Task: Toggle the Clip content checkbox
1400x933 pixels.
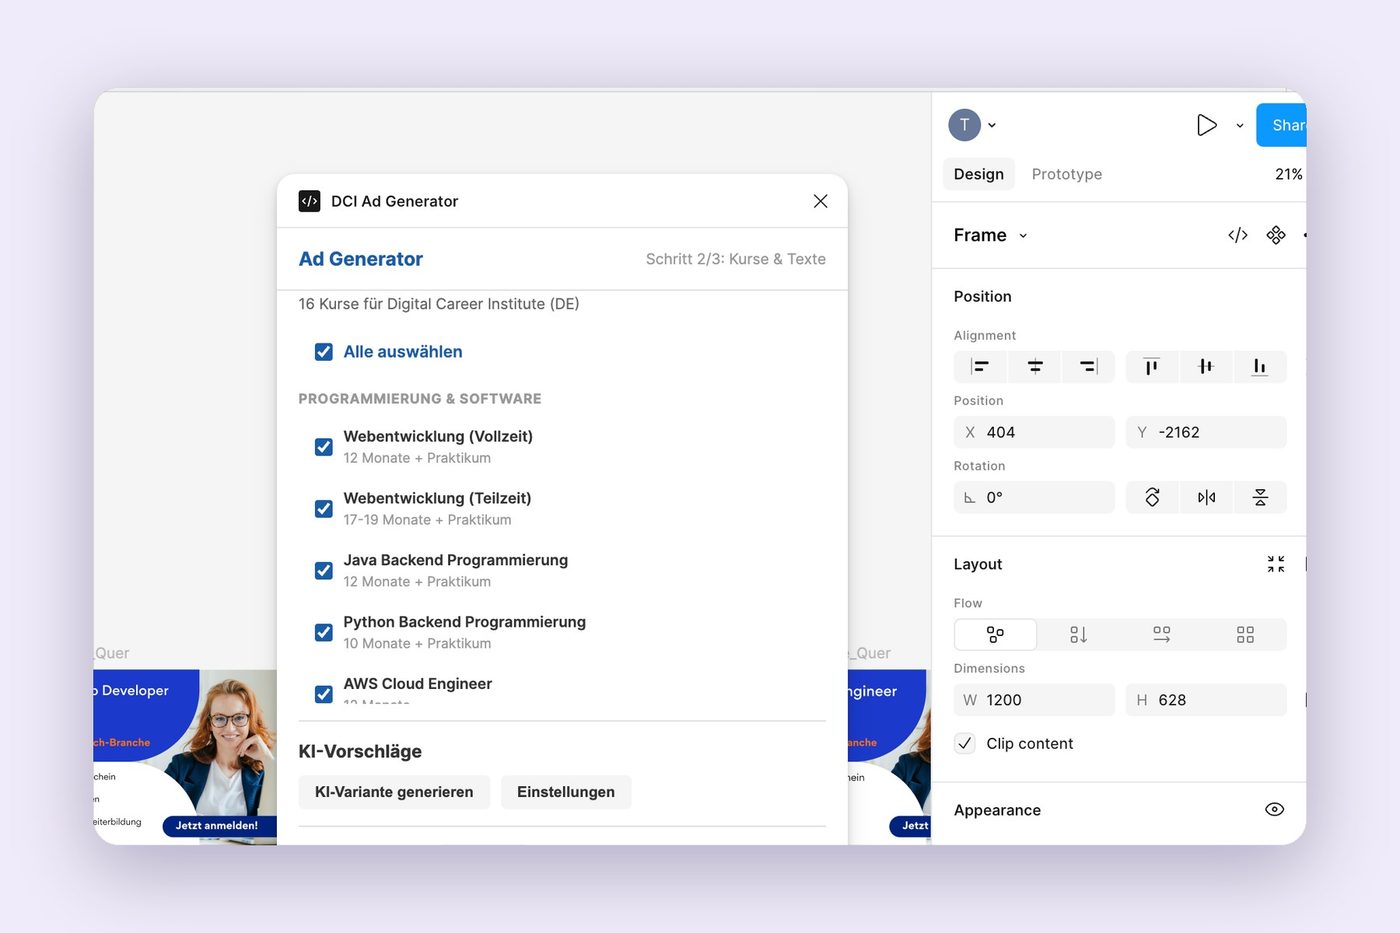Action: pos(965,743)
